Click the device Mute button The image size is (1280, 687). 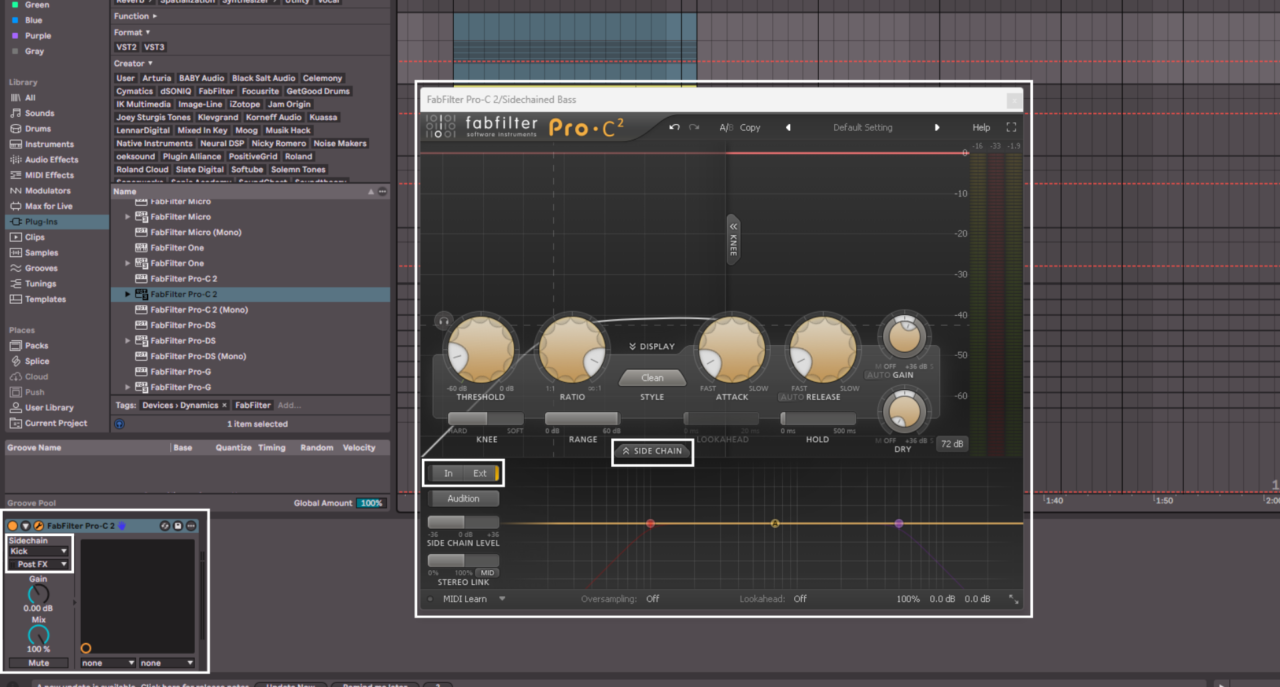pos(38,663)
